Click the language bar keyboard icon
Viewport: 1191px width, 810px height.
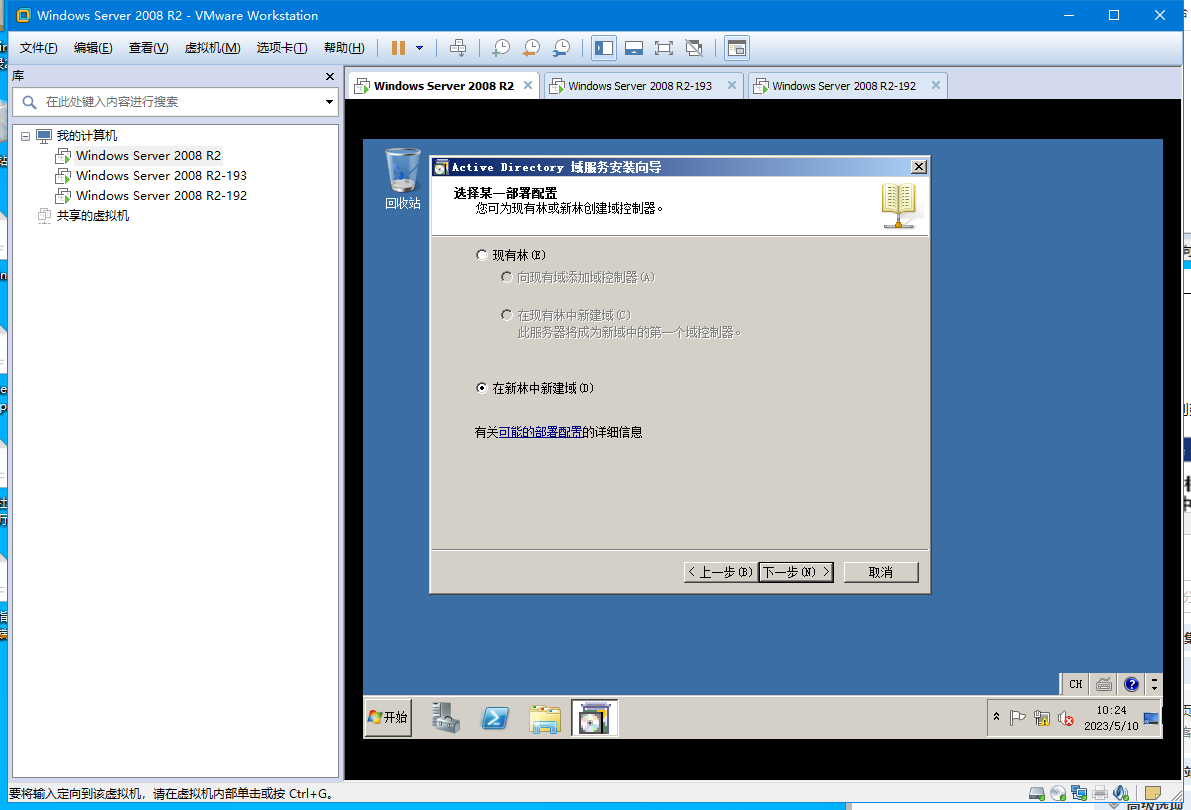point(1104,684)
